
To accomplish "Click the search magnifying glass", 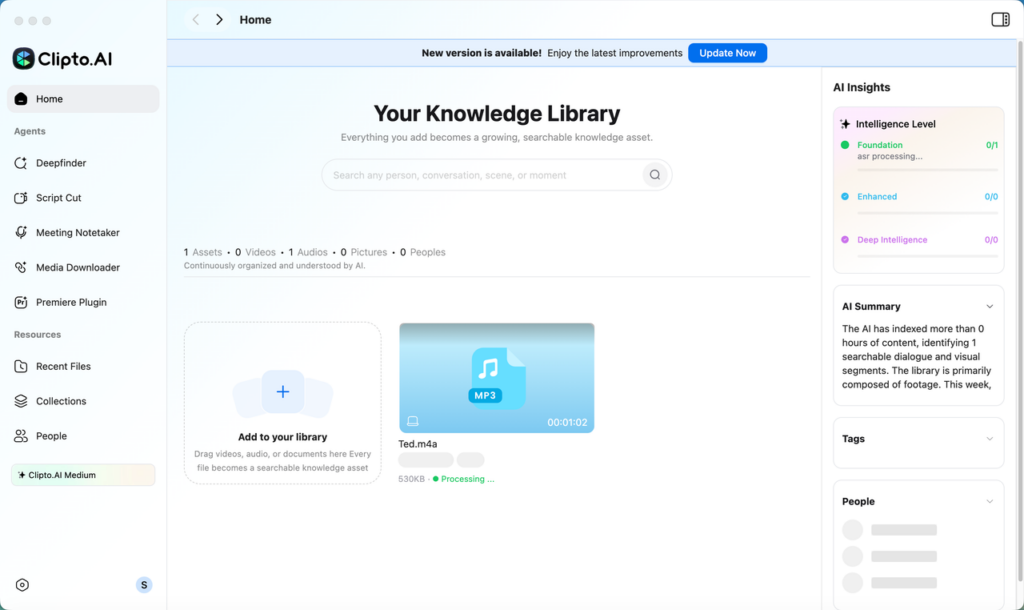I will pyautogui.click(x=655, y=174).
